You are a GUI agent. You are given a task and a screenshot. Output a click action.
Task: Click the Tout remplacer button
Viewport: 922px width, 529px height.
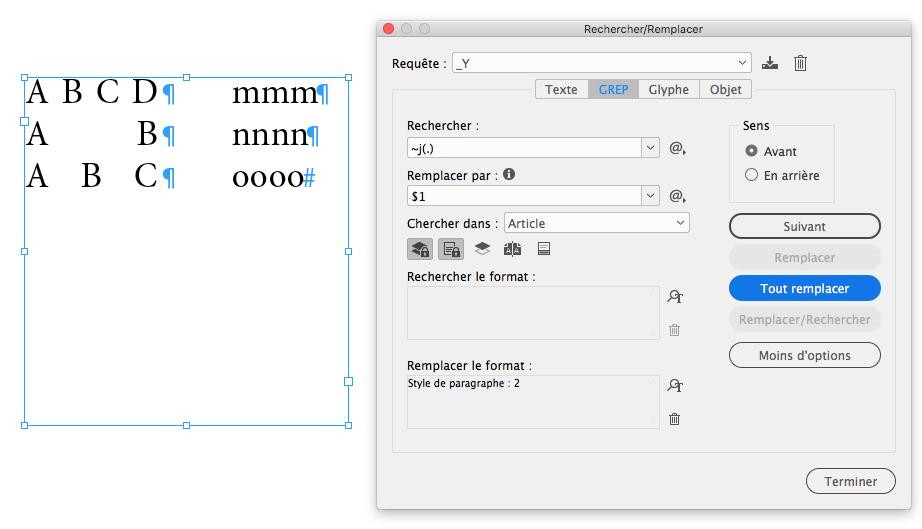(x=805, y=288)
